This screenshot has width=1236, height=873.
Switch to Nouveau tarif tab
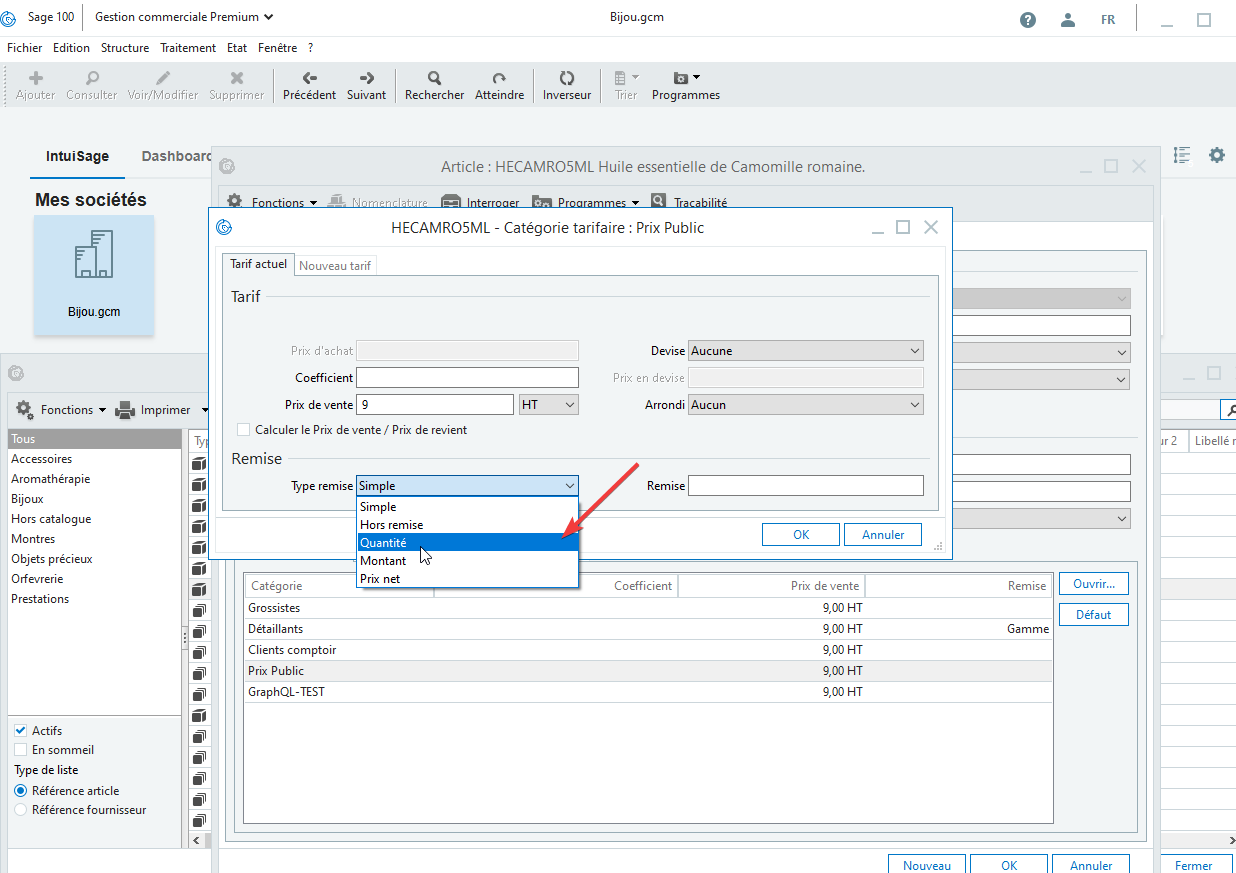[335, 265]
